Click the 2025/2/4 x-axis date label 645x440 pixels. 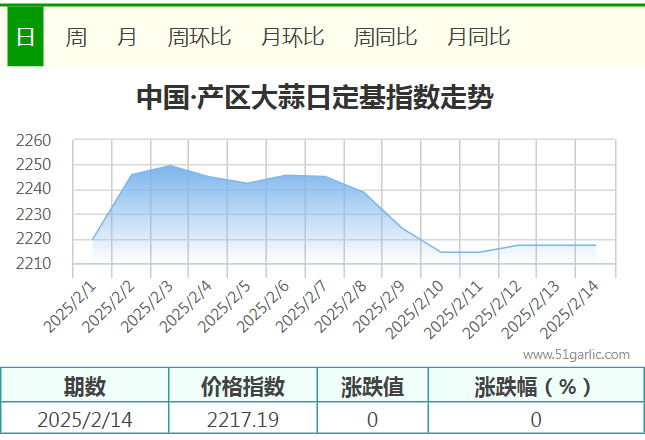(x=186, y=307)
